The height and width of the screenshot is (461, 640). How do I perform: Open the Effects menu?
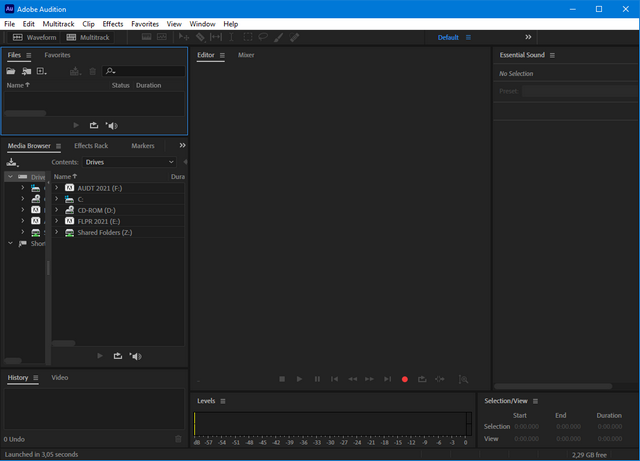pos(113,23)
